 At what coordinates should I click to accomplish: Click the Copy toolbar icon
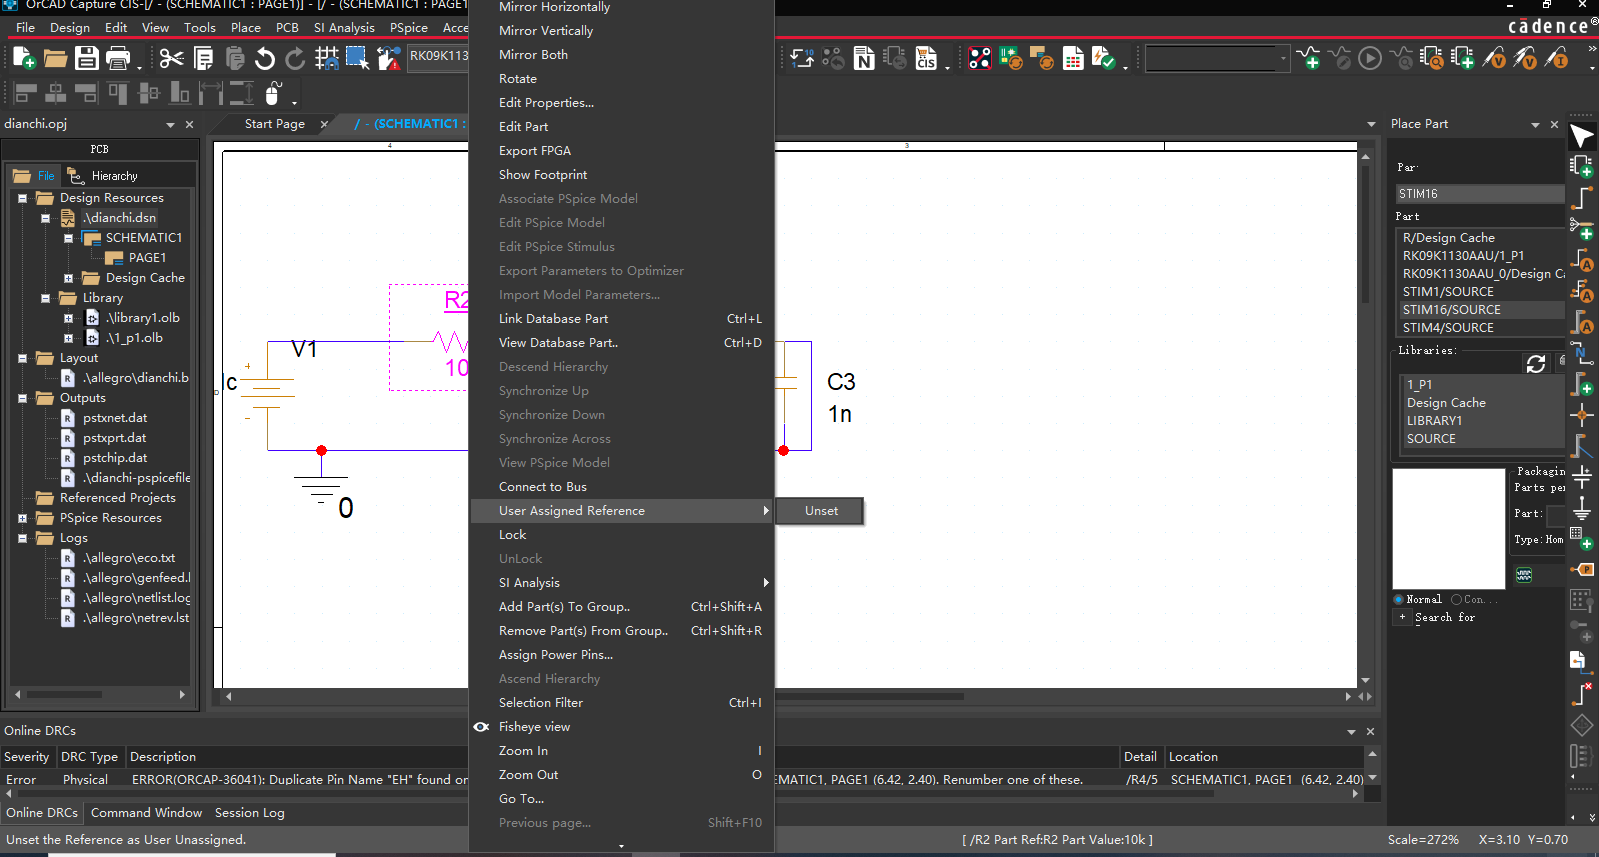coord(203,58)
